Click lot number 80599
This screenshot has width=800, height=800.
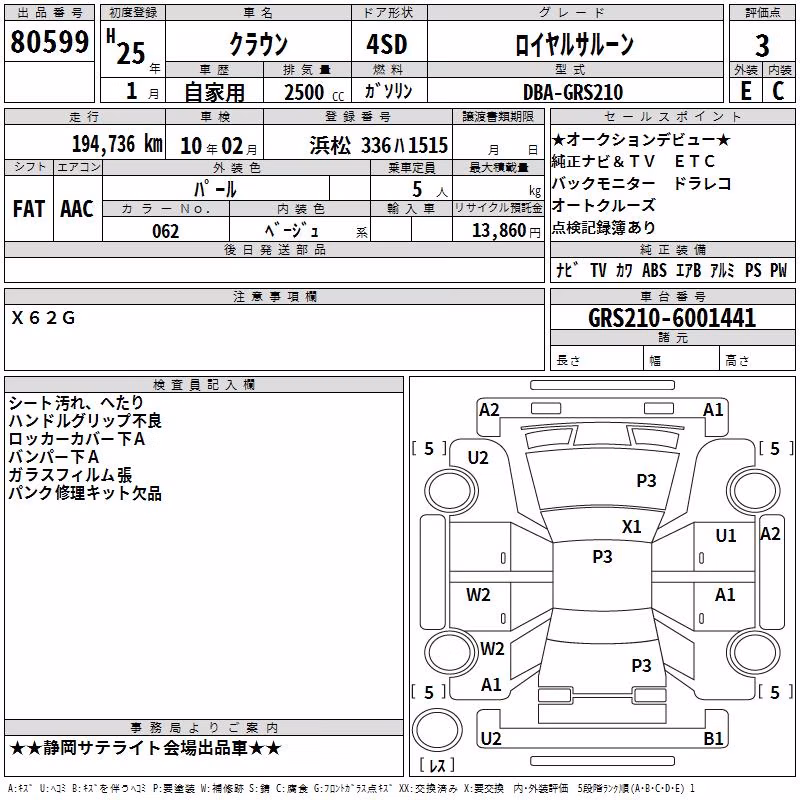[49, 42]
